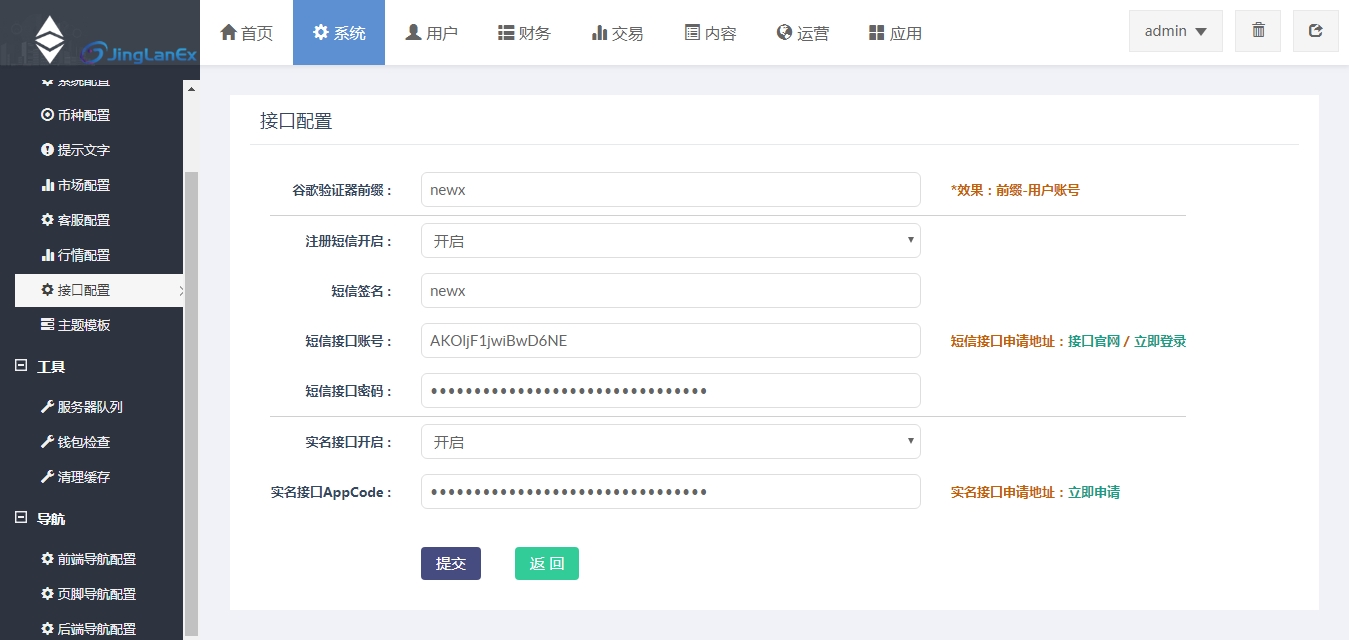Open 服务器队列 wrench tool in sidebar

pyautogui.click(x=89, y=407)
